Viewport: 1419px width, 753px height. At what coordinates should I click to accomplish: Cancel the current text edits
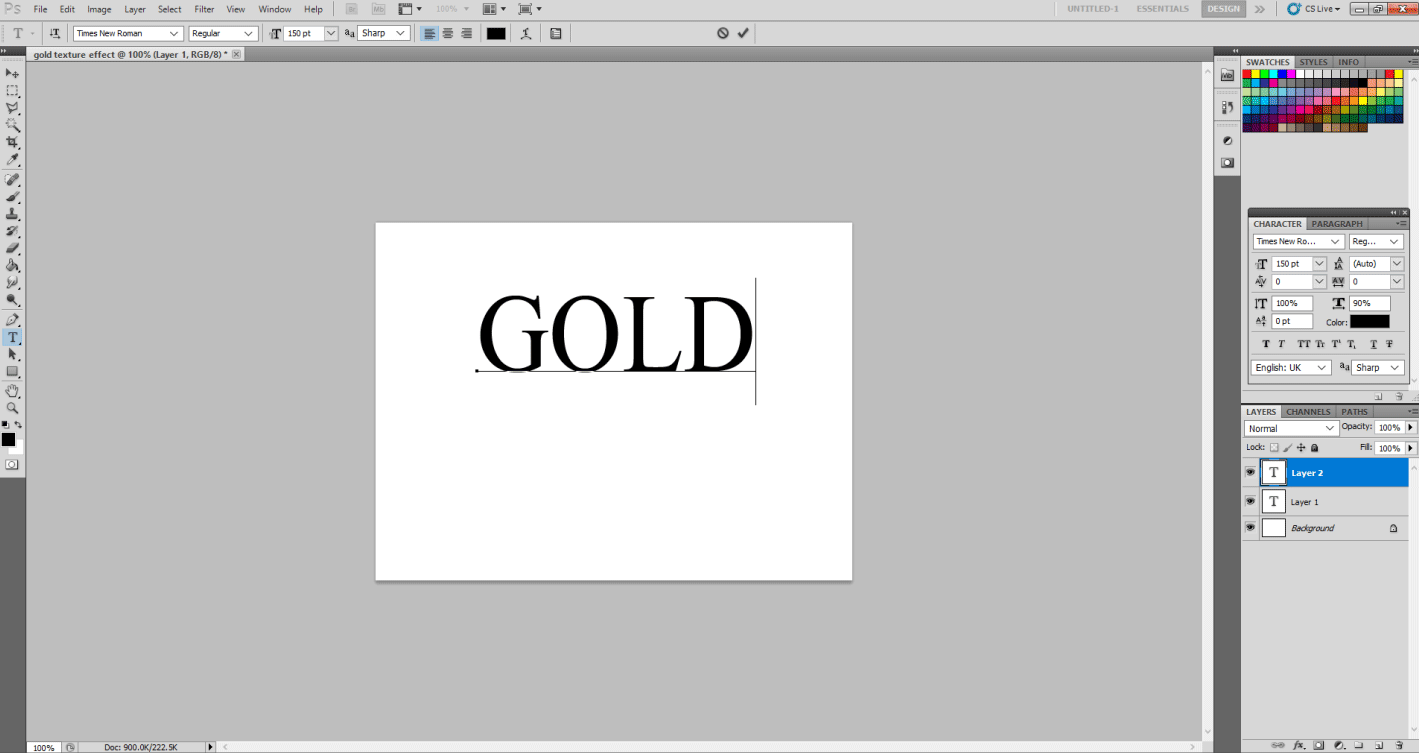[723, 33]
